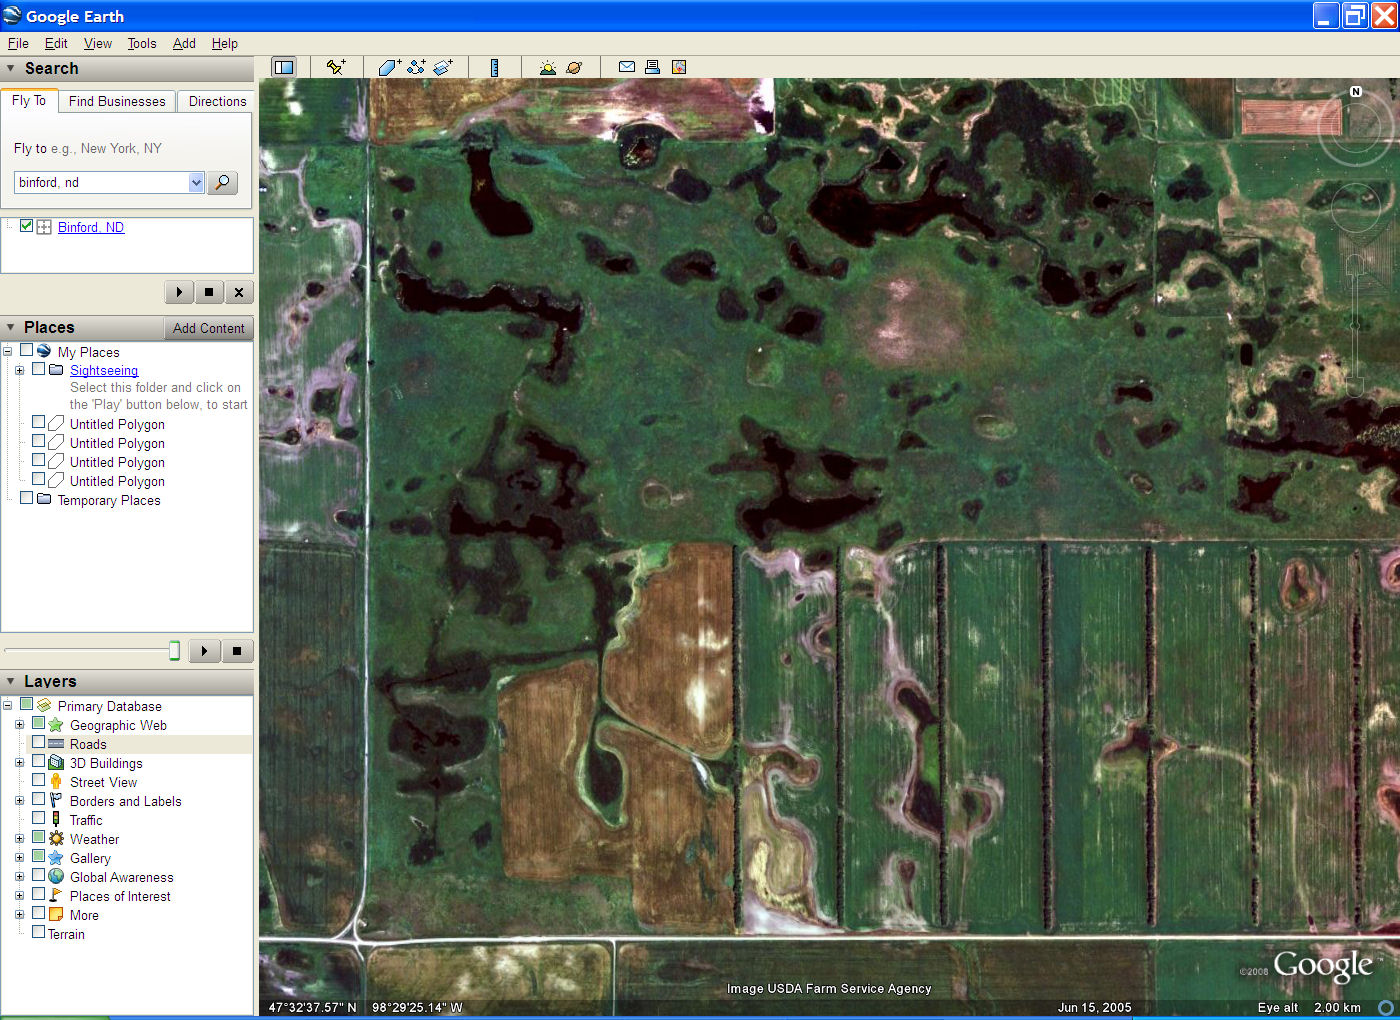Play the tour in the Places panel
Viewport: 1400px width, 1020px height.
[204, 651]
